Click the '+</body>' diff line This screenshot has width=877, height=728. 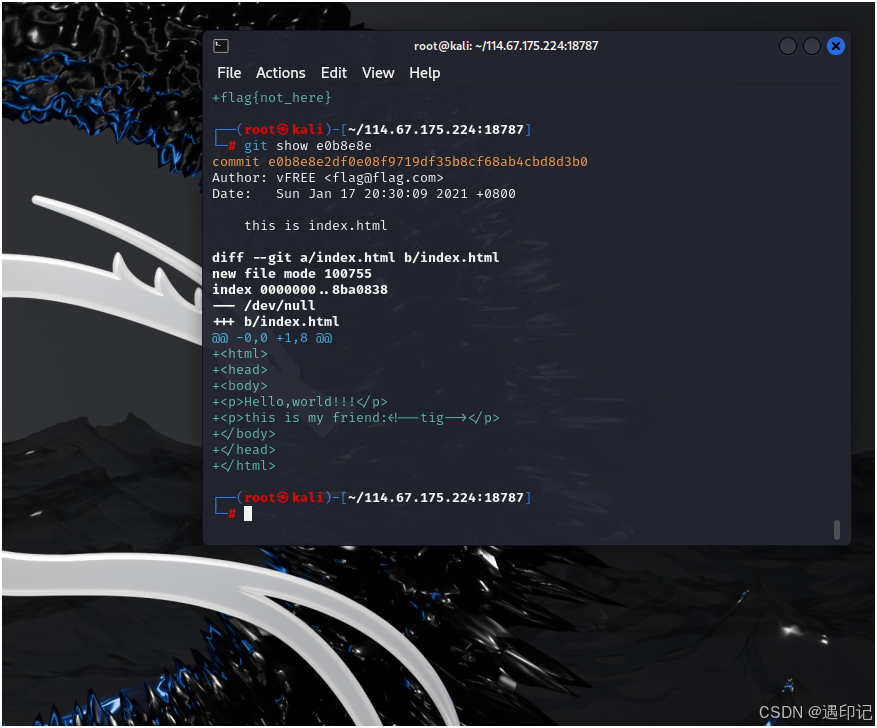(x=244, y=434)
